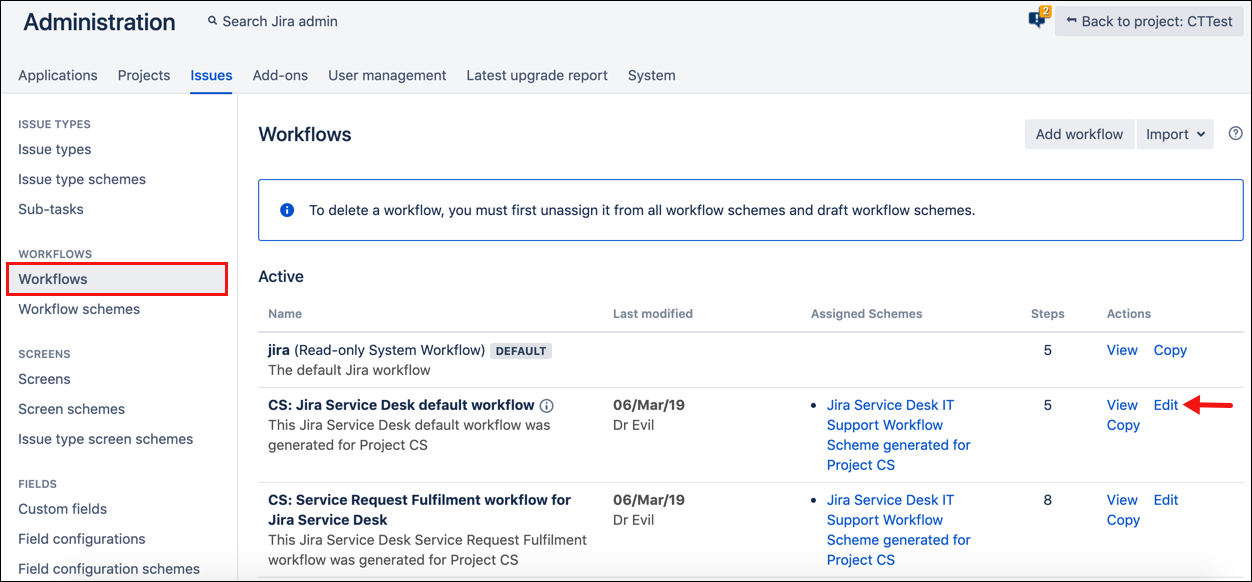Edit the Service Request Fulfilment workflow

(x=1166, y=500)
